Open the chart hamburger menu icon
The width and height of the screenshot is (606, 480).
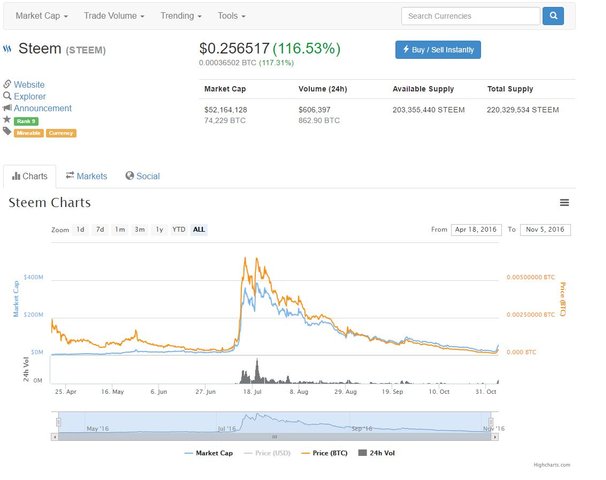pyautogui.click(x=564, y=203)
